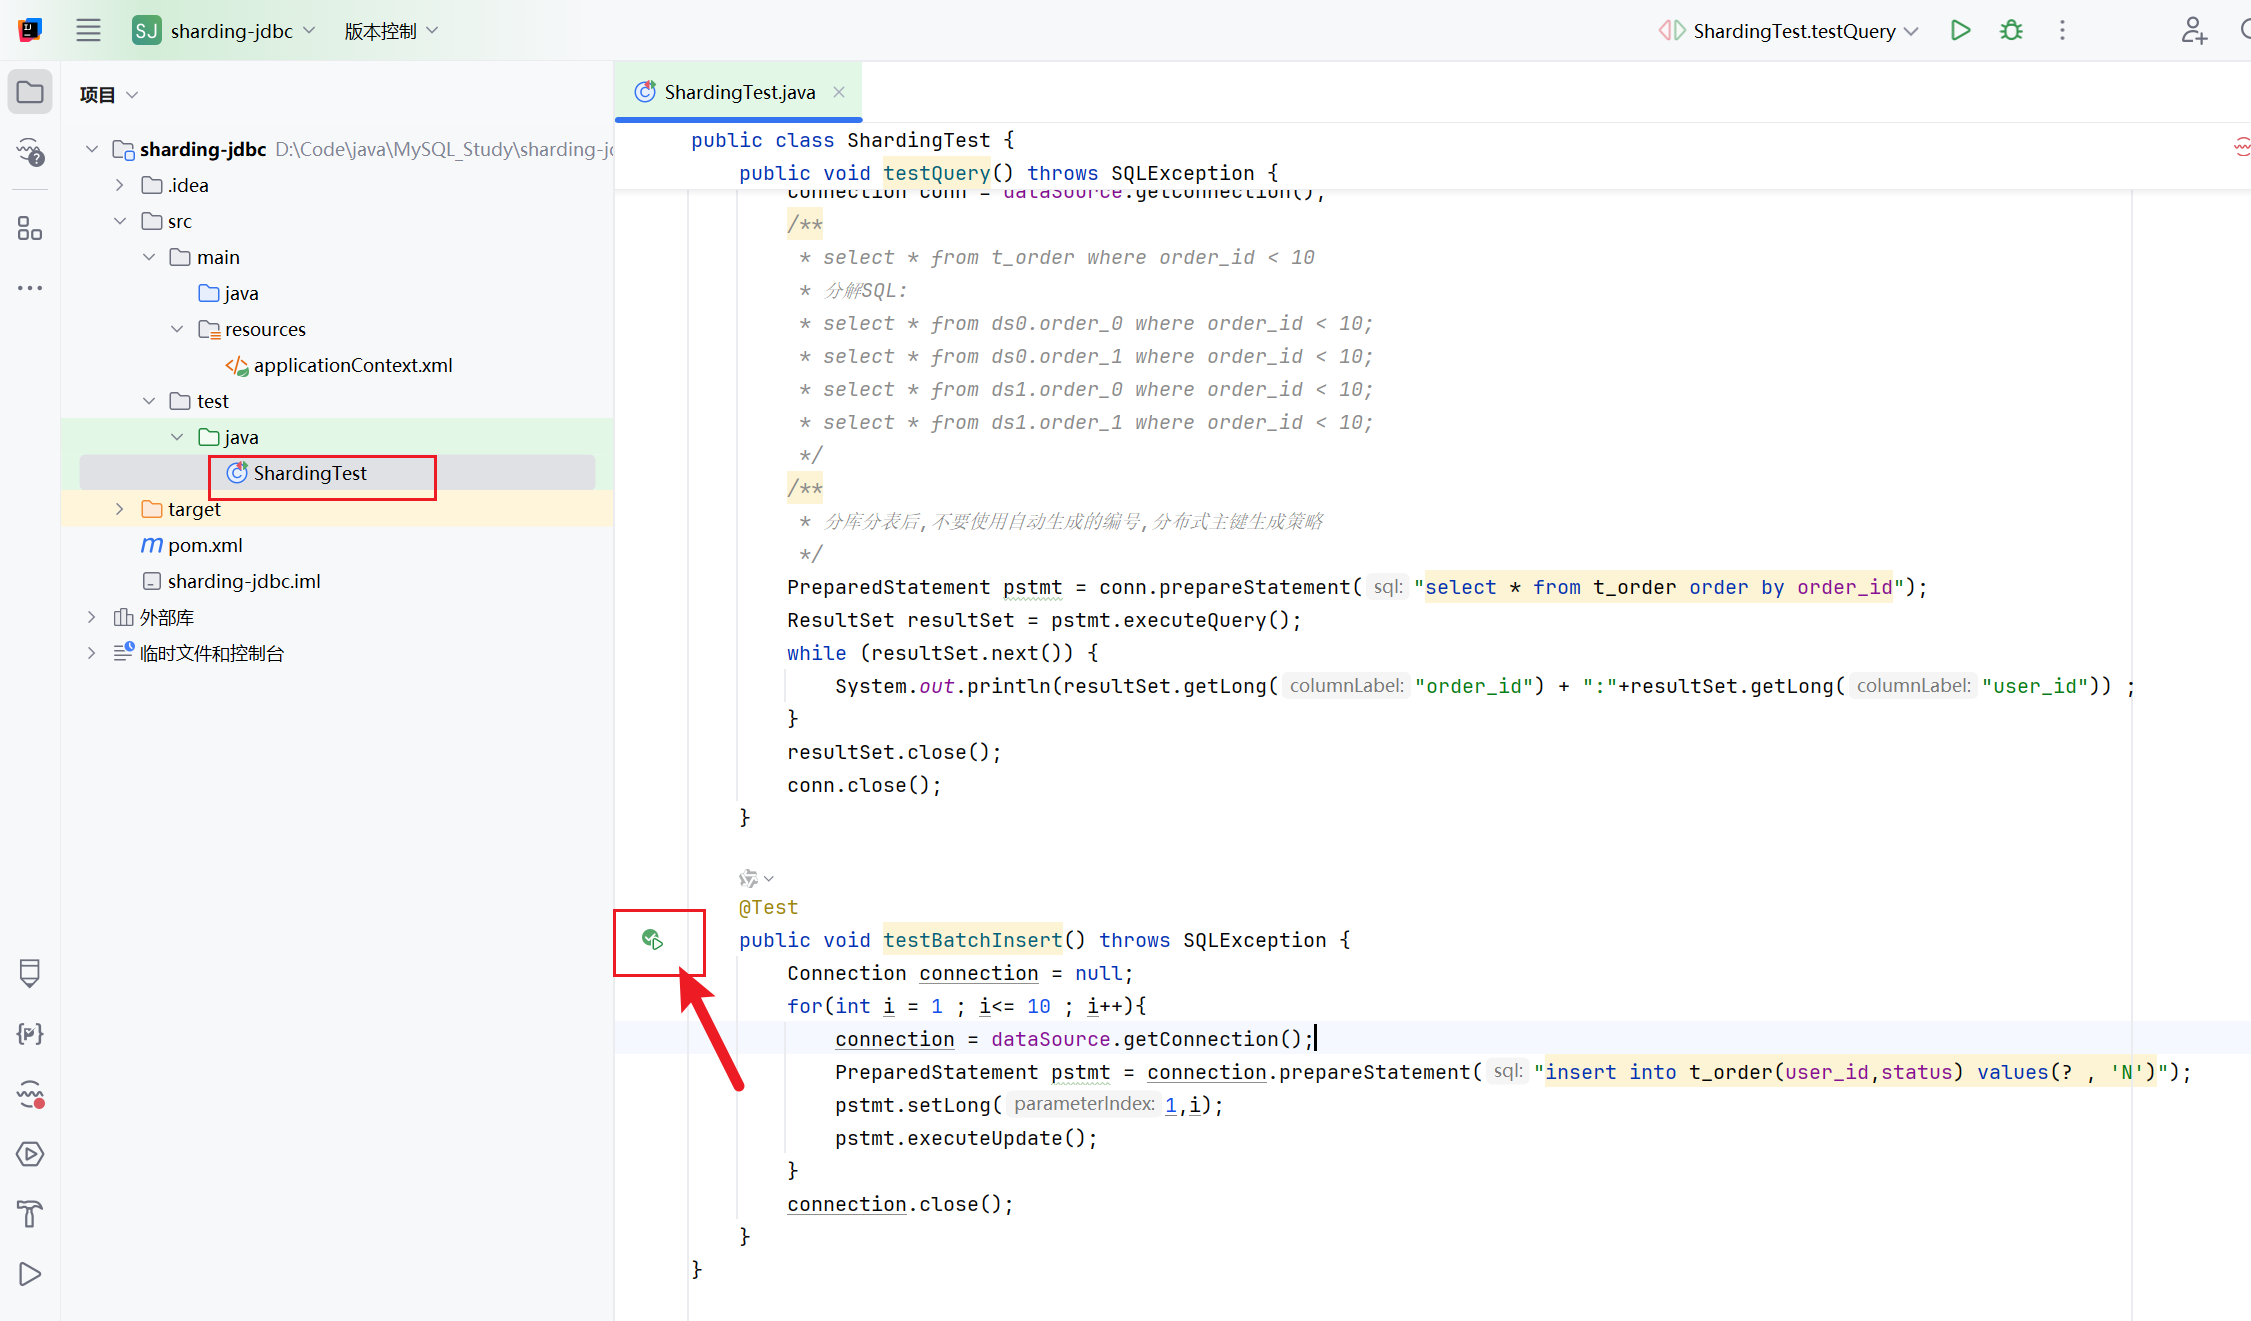
Task: Toggle the Project tool window folder icon
Action: [30, 92]
